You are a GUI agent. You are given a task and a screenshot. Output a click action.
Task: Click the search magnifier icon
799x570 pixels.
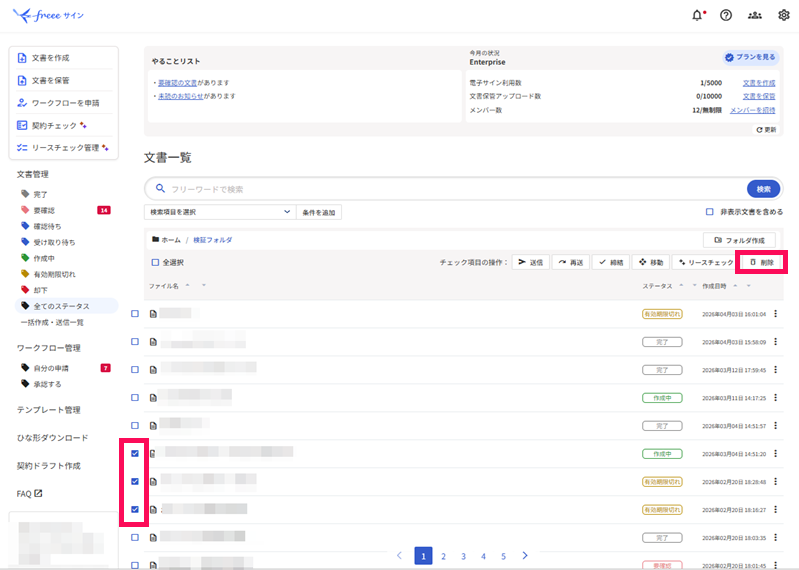click(160, 188)
